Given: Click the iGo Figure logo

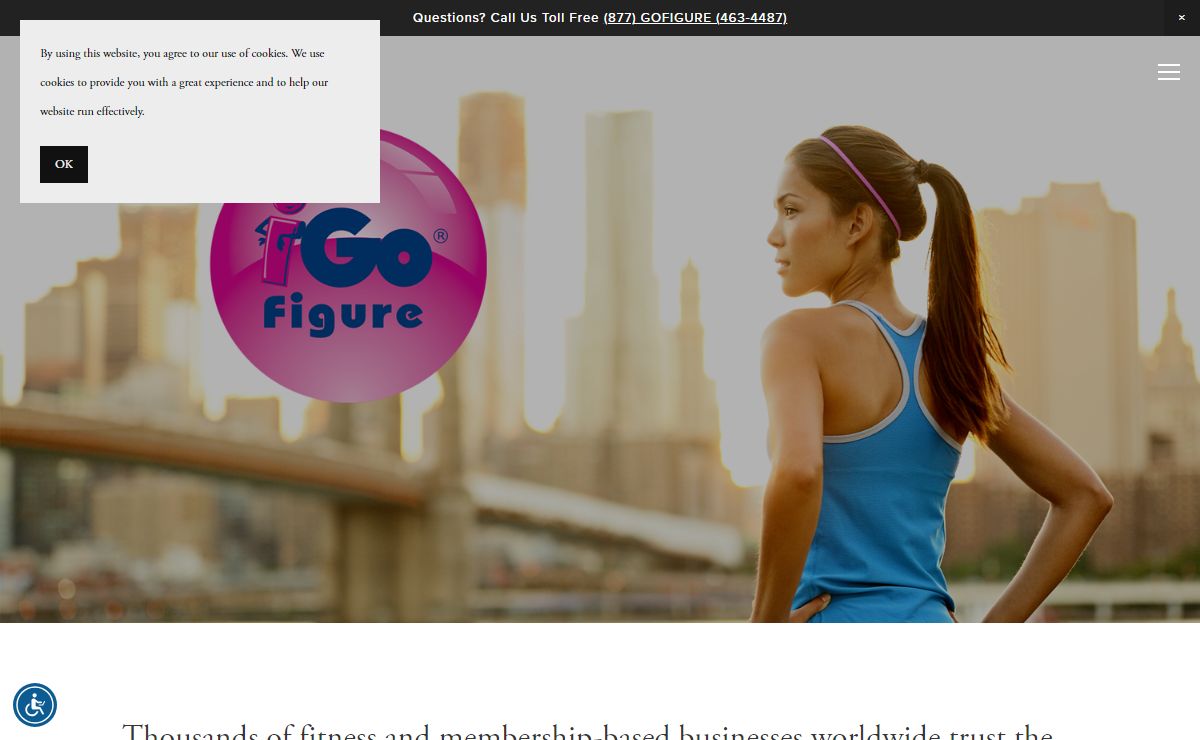Looking at the screenshot, I should pos(348,265).
